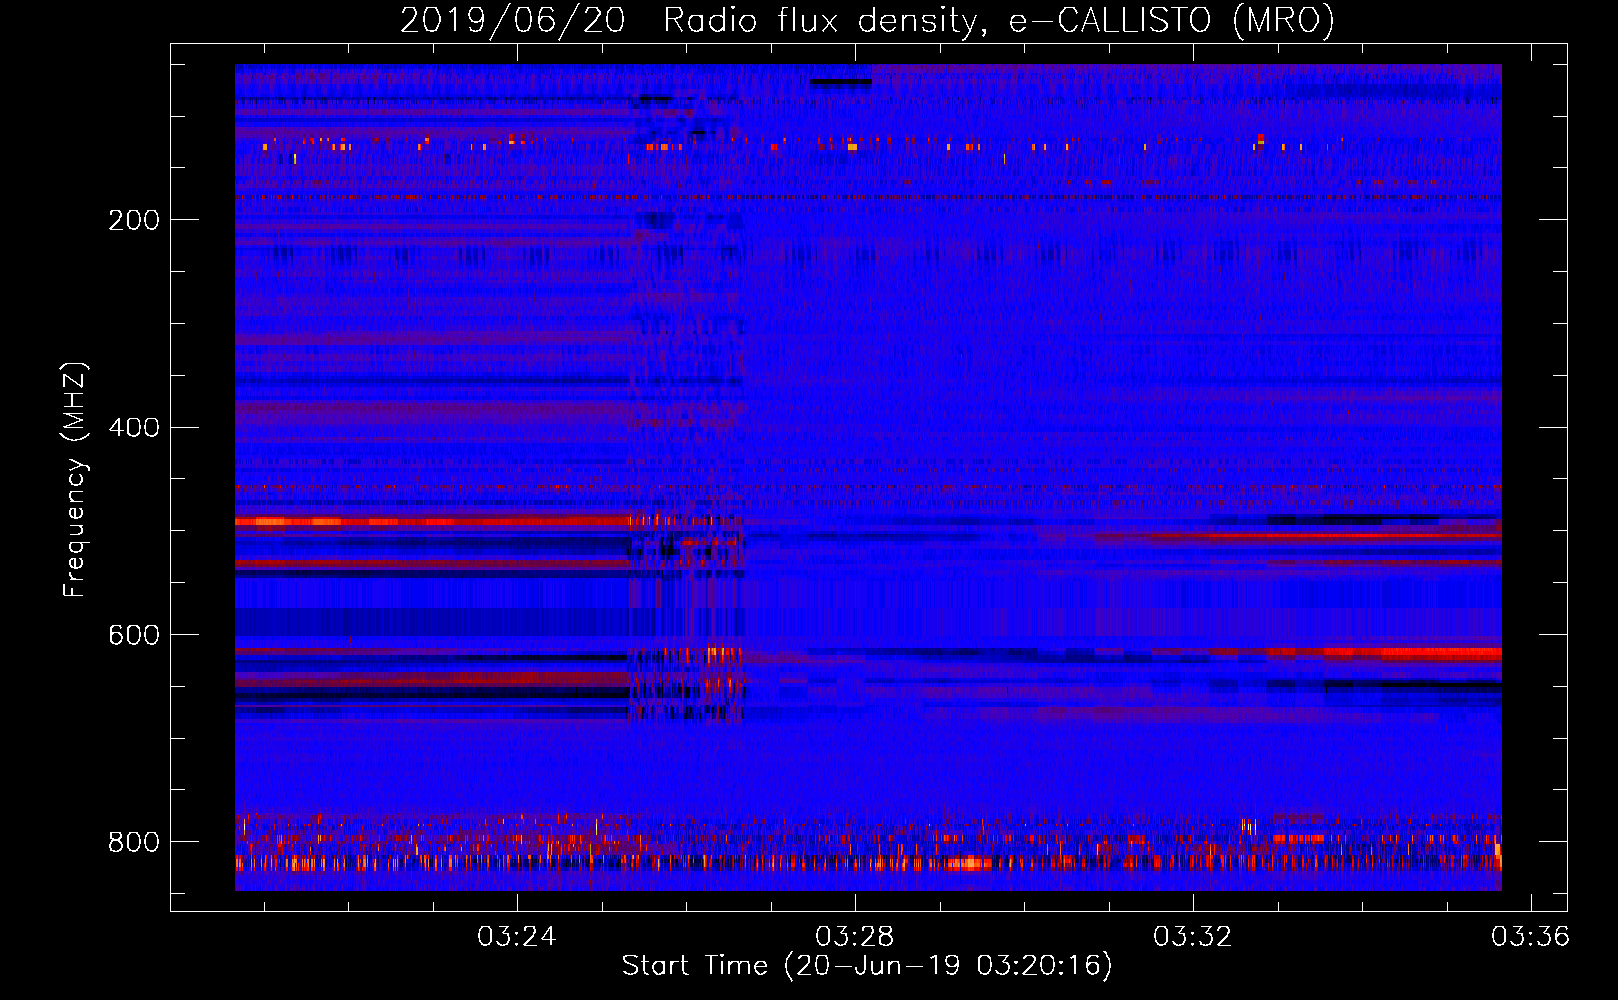Click the "Start Time (20-Jun-19 03:20:16)" axis label
Screen dimensions: 1618x1000
pos(867,966)
